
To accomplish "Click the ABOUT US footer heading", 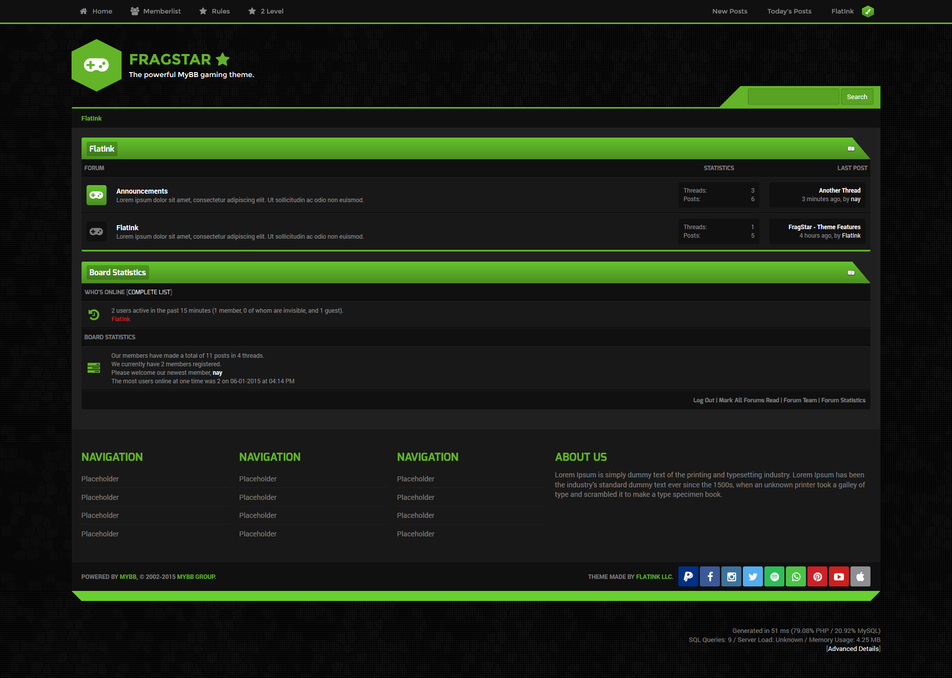I will (580, 457).
